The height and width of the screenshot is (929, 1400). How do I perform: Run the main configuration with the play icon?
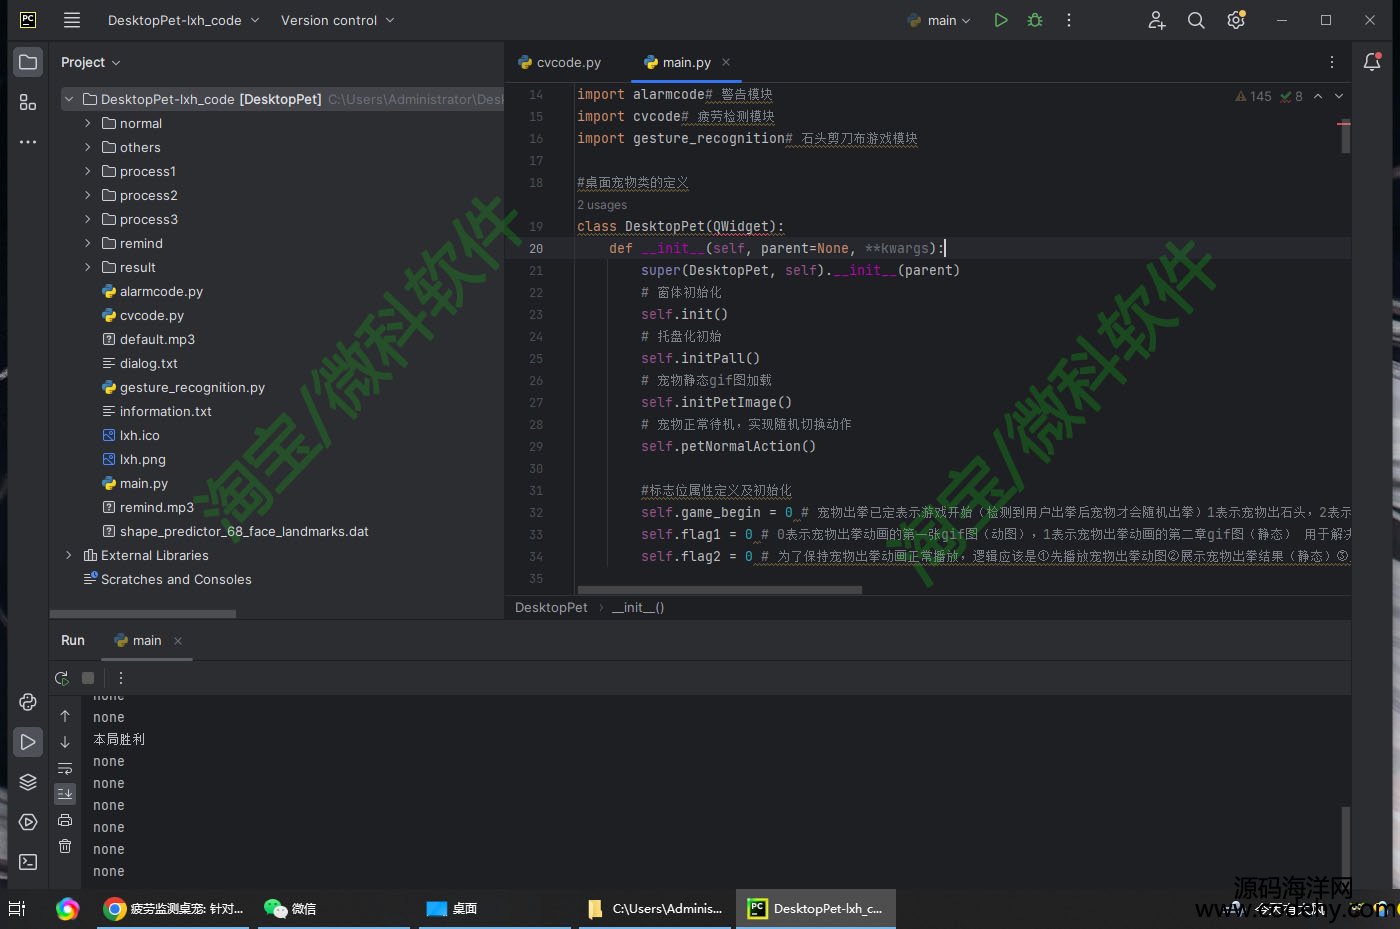click(1000, 20)
